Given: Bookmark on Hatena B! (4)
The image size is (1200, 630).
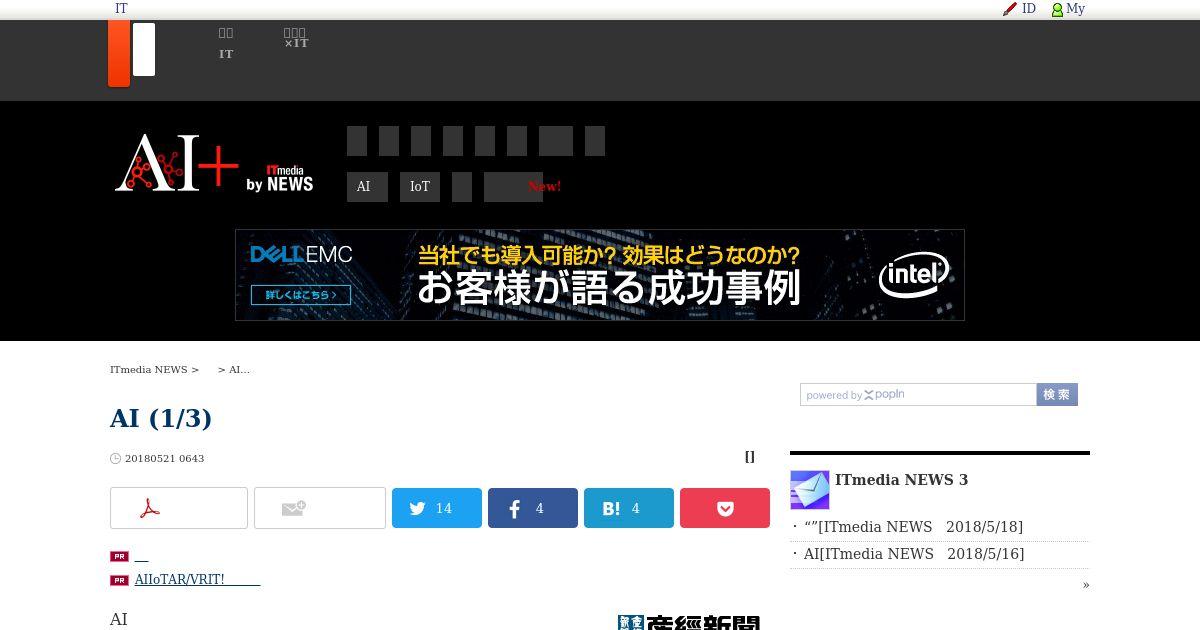Looking at the screenshot, I should point(629,508).
